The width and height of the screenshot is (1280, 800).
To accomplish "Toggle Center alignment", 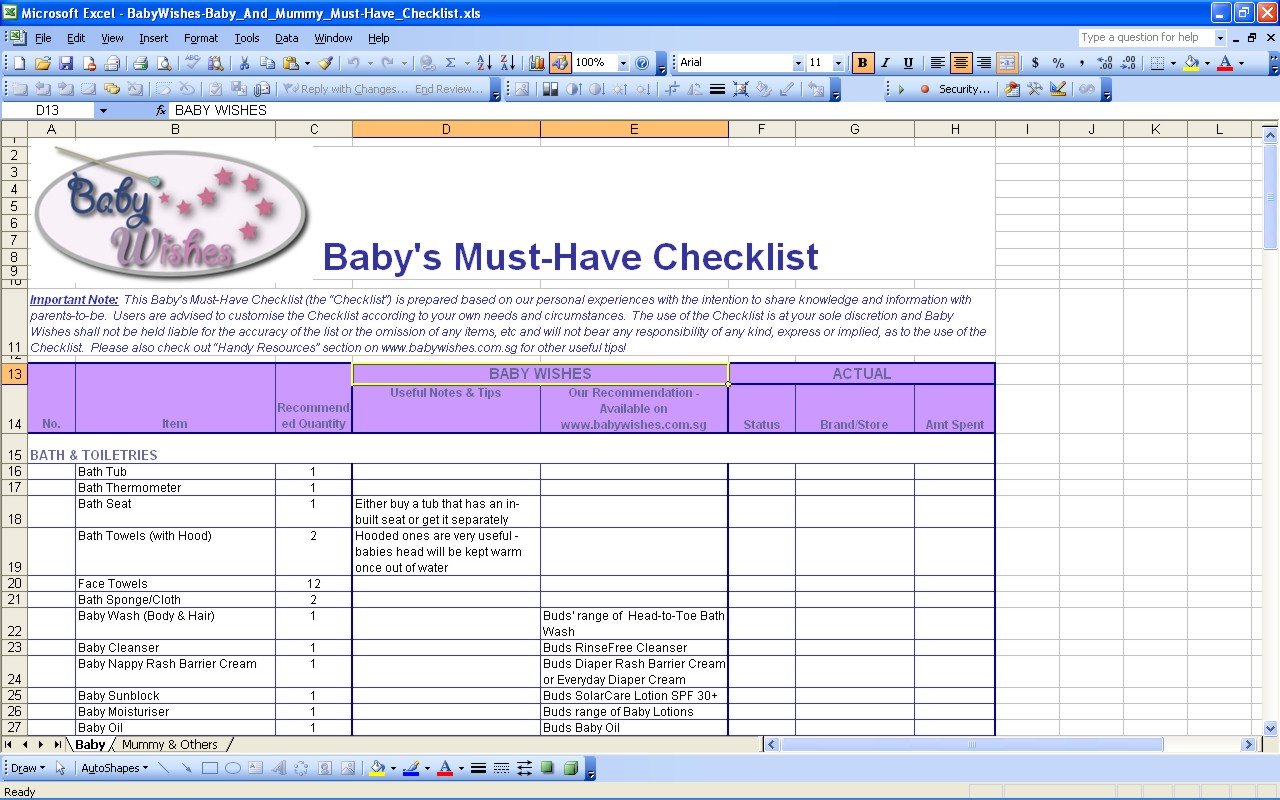I will click(x=961, y=63).
